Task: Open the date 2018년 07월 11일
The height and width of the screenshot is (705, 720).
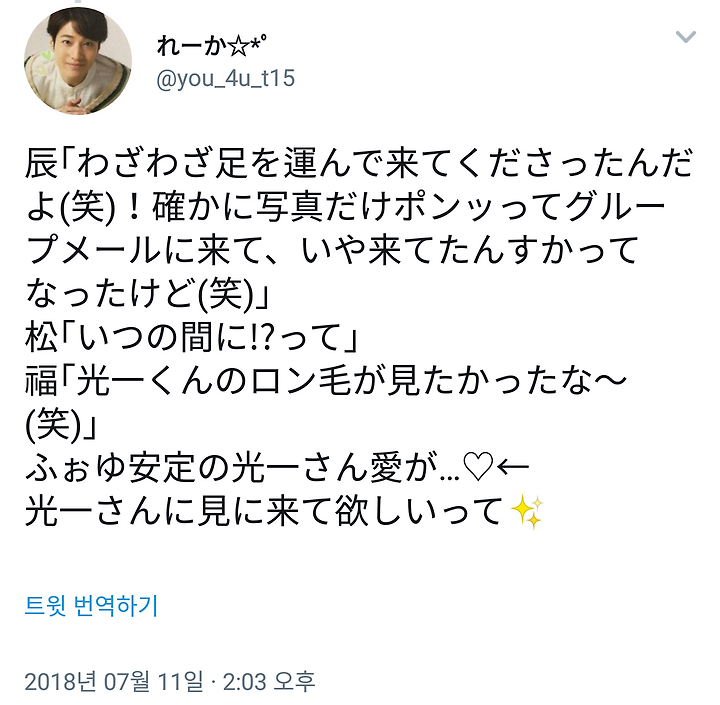Action: click(x=114, y=682)
